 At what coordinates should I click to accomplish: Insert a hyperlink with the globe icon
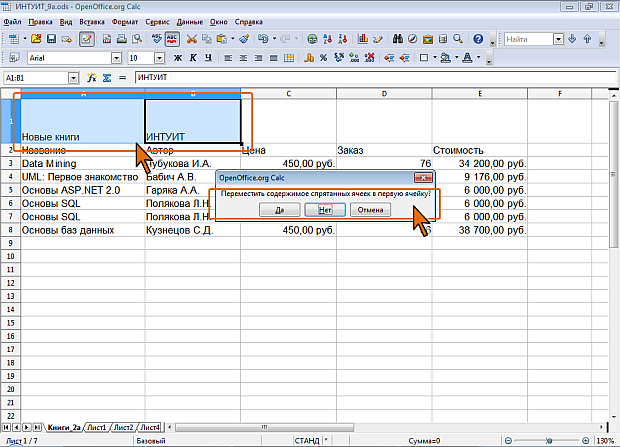coord(312,39)
